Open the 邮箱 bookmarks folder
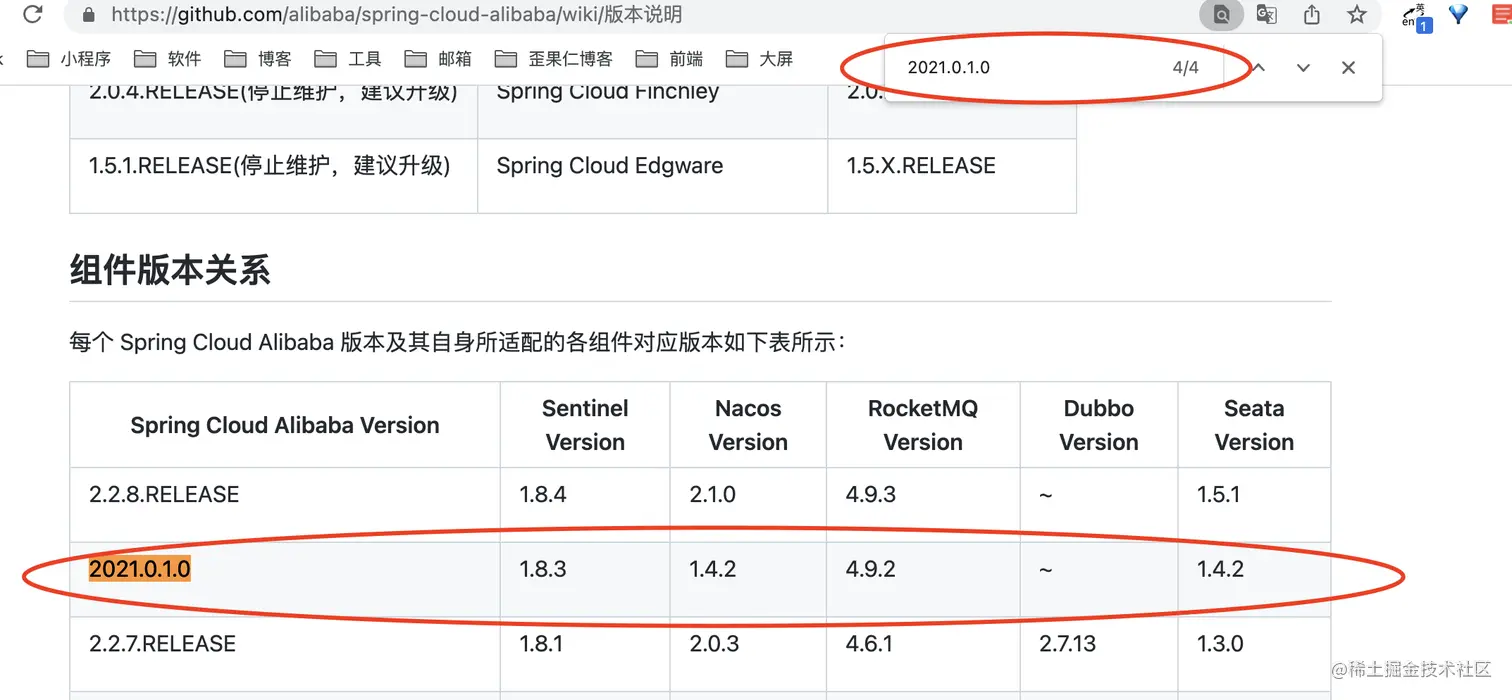 tap(438, 59)
